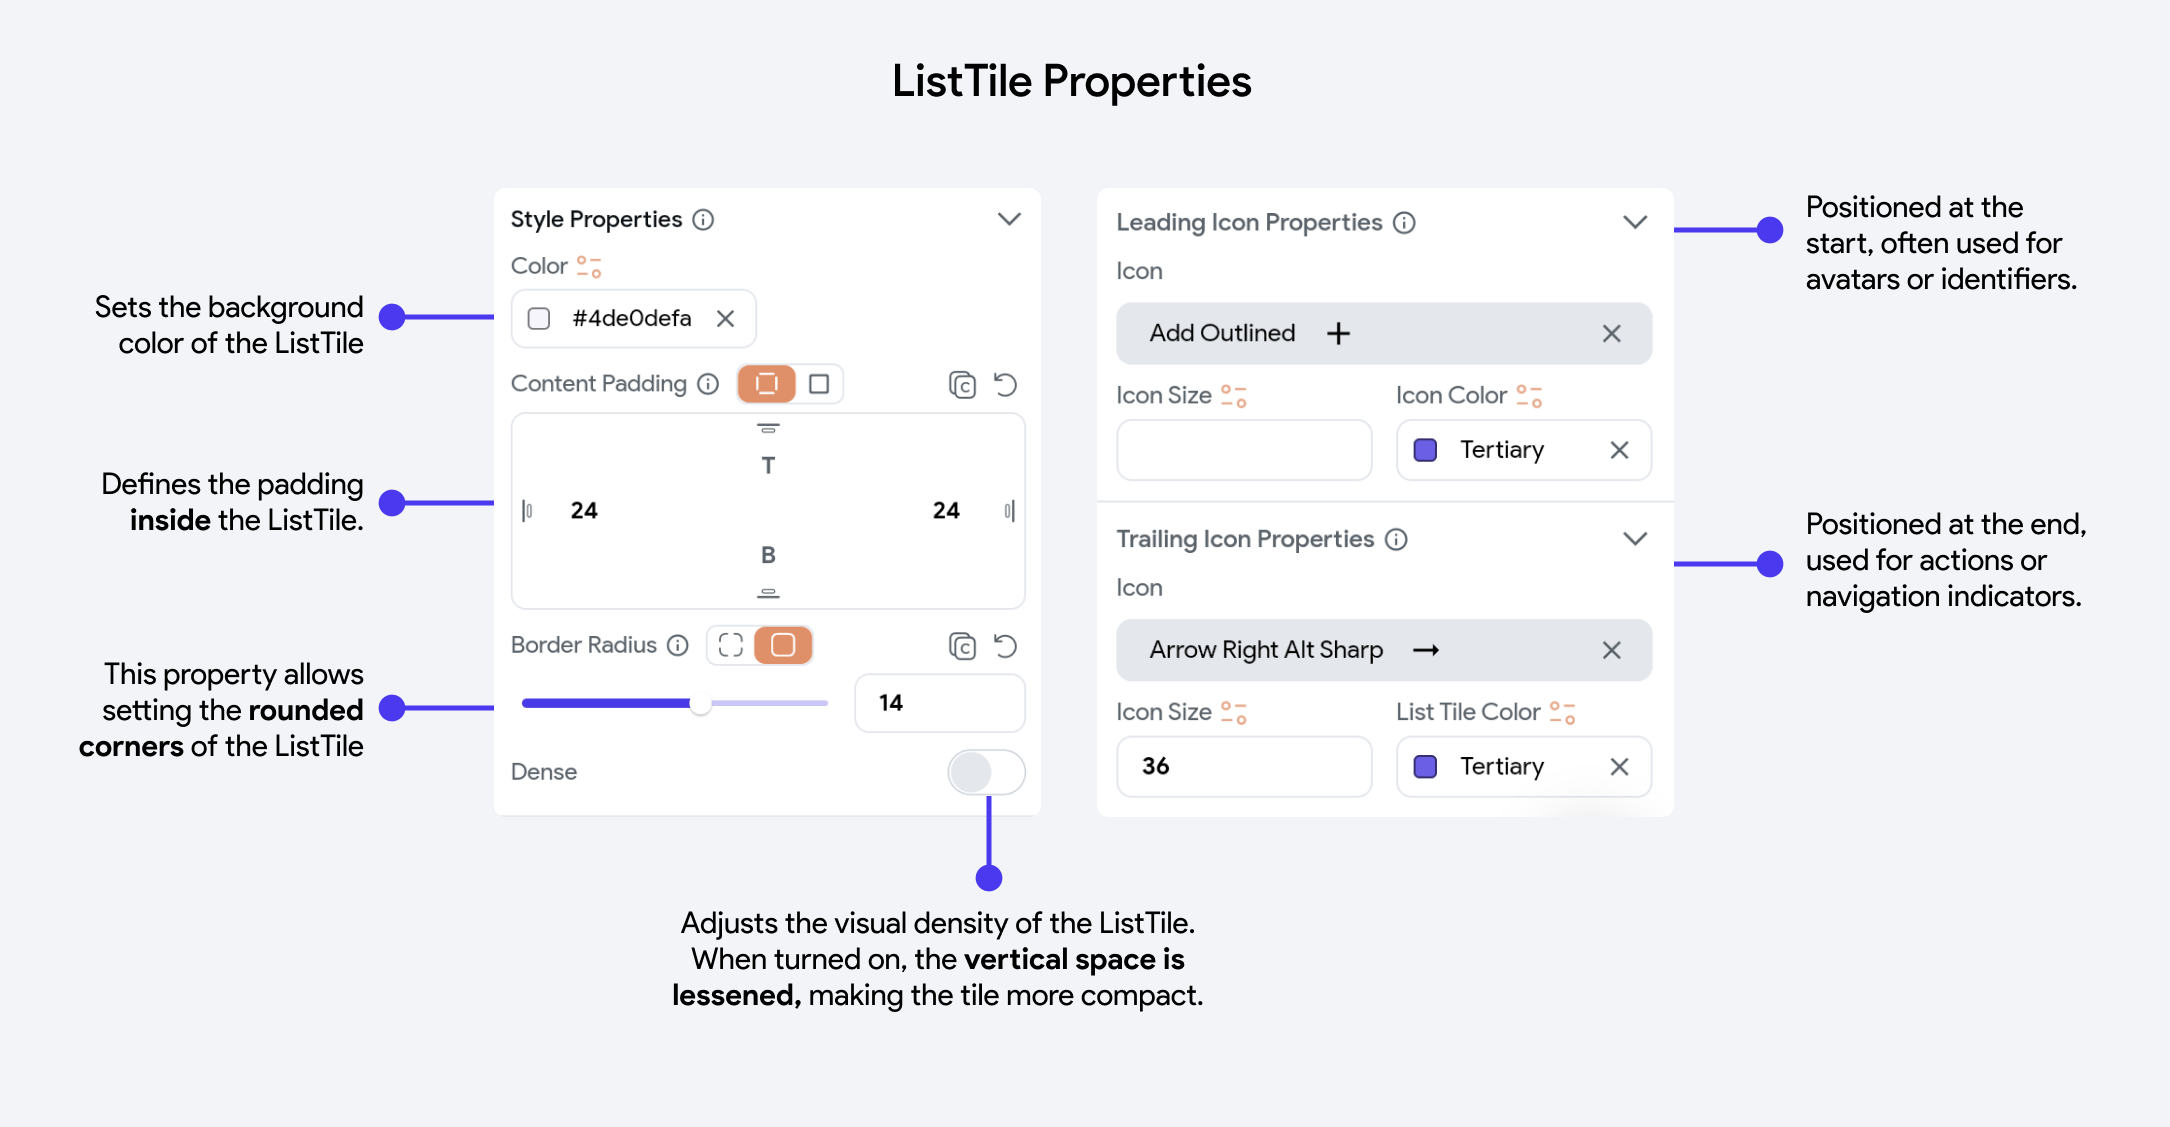Image resolution: width=2170 pixels, height=1127 pixels.
Task: Select individual-sides content padding mode
Action: click(767, 384)
